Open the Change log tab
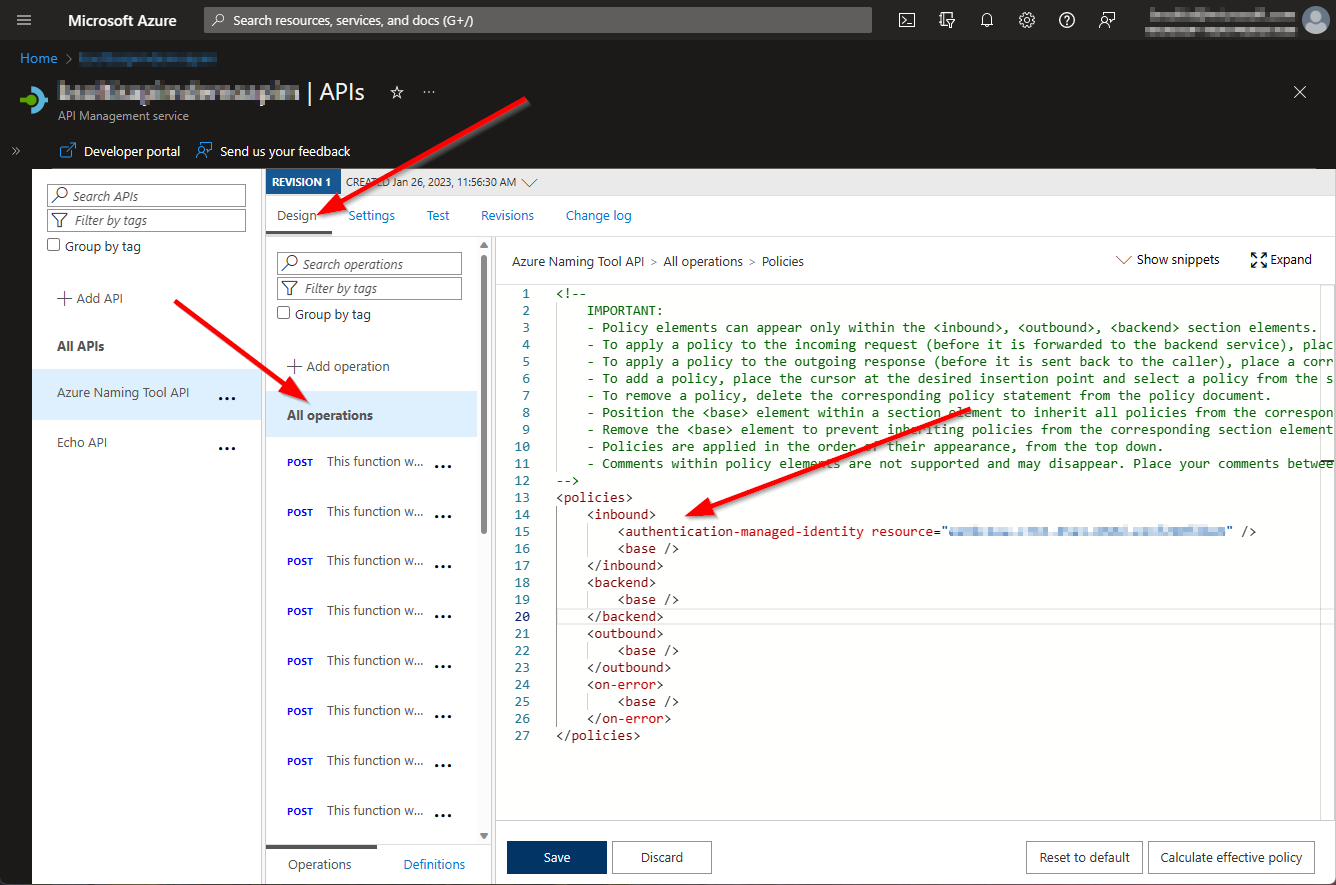The width and height of the screenshot is (1336, 885). (x=598, y=215)
